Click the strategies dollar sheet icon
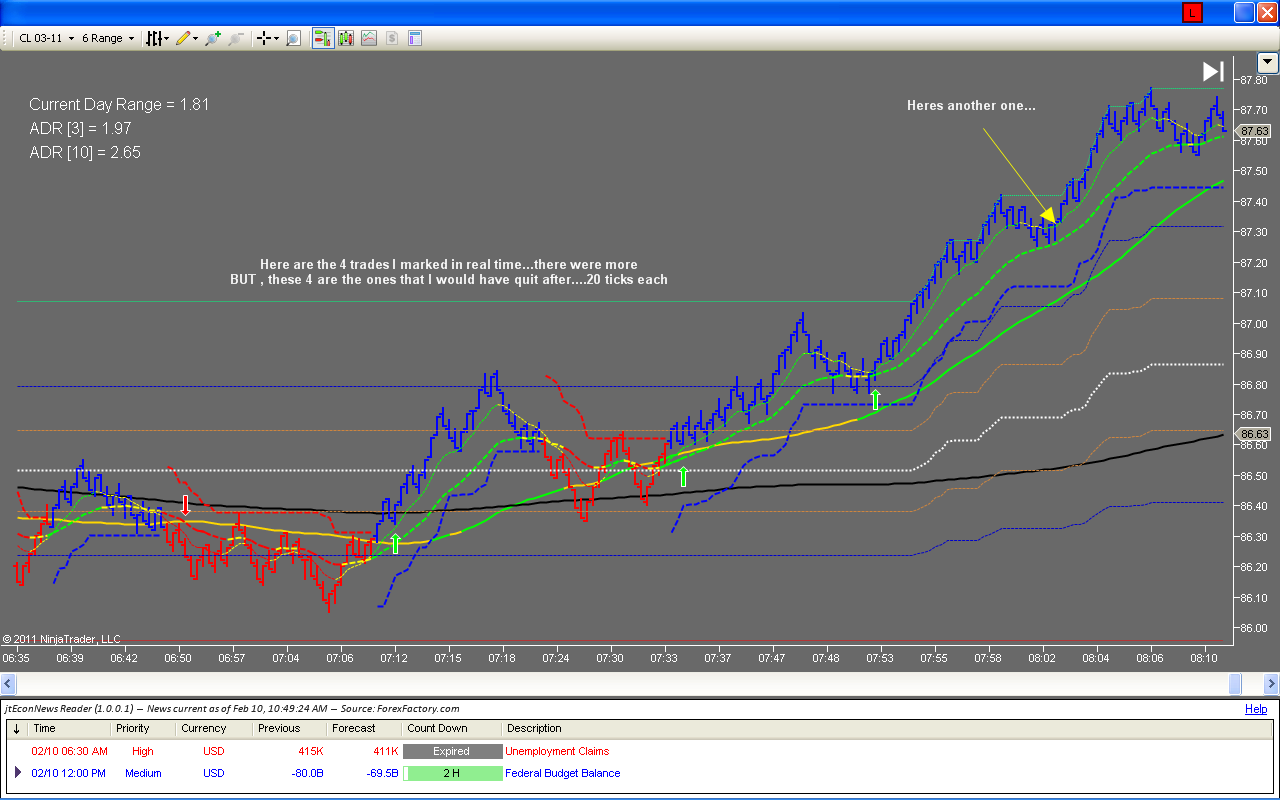The height and width of the screenshot is (800, 1280). coord(392,38)
